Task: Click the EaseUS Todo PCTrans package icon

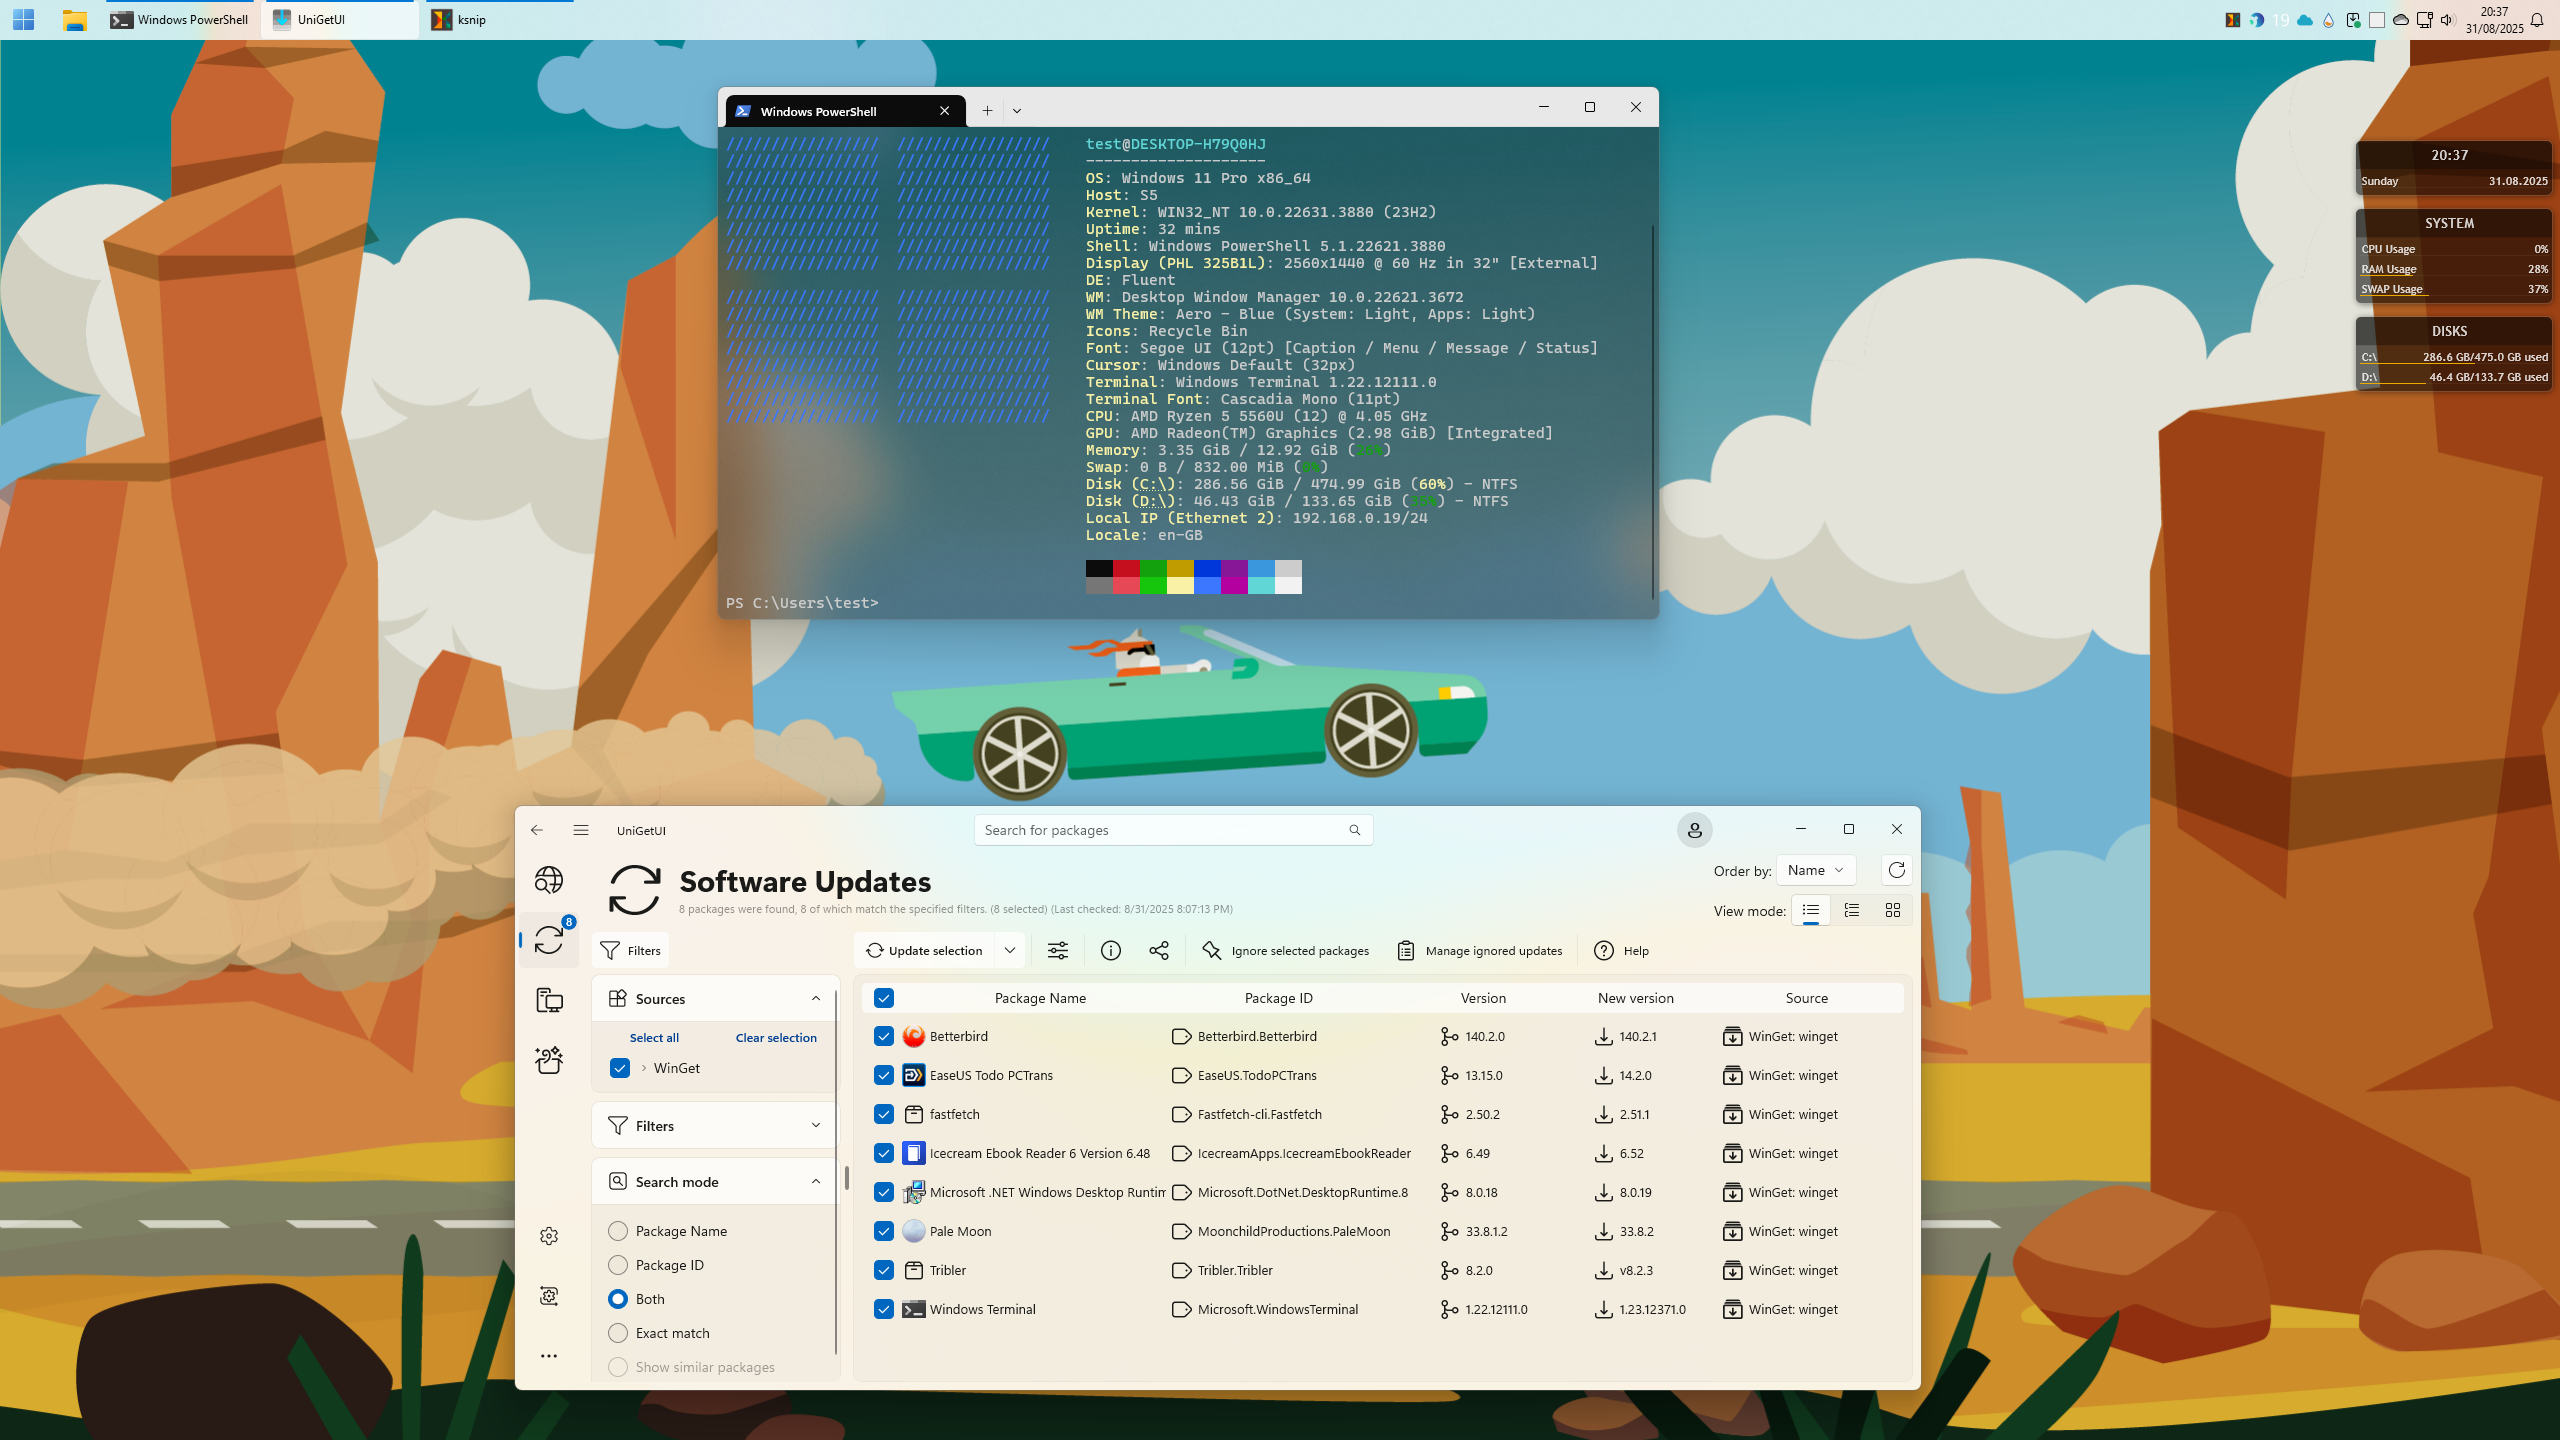Action: [x=913, y=1075]
